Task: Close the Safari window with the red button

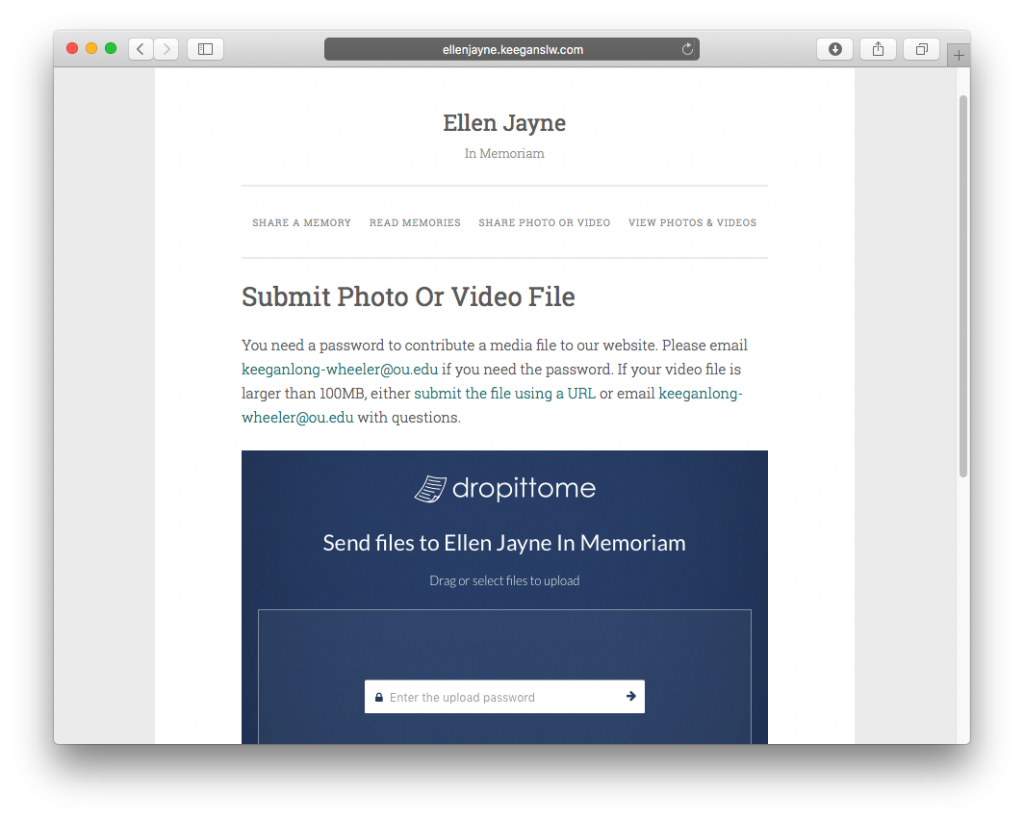Action: tap(72, 48)
